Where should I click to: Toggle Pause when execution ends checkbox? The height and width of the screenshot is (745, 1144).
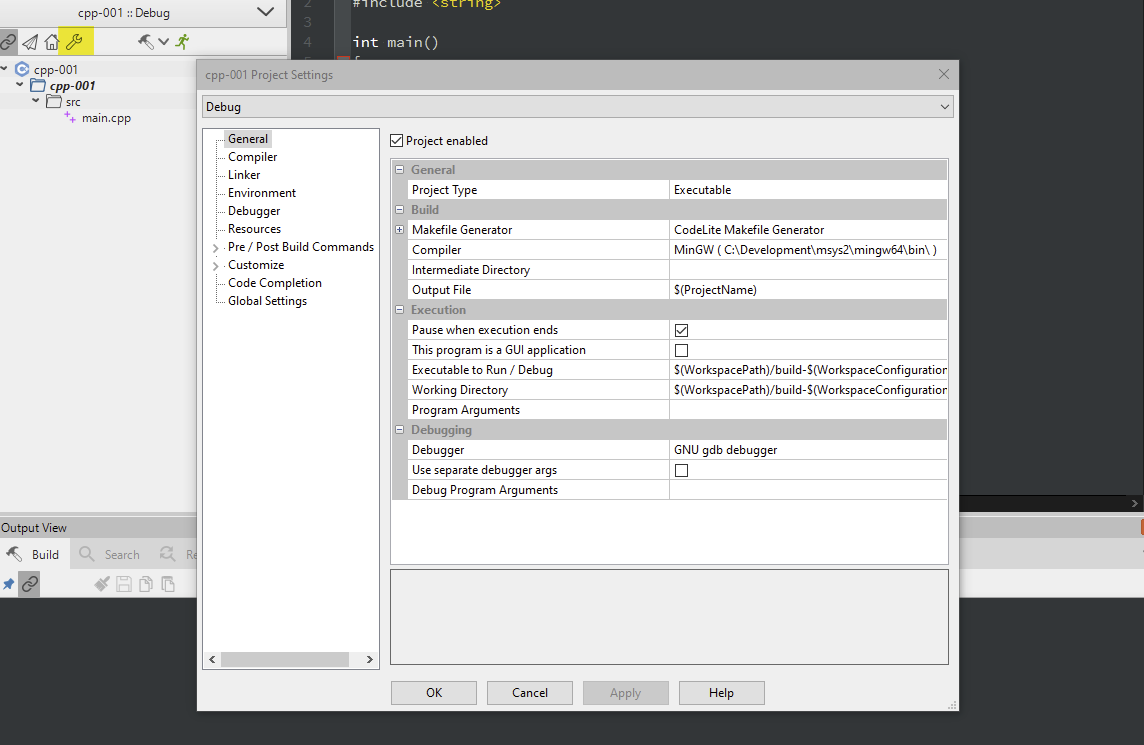click(x=681, y=331)
